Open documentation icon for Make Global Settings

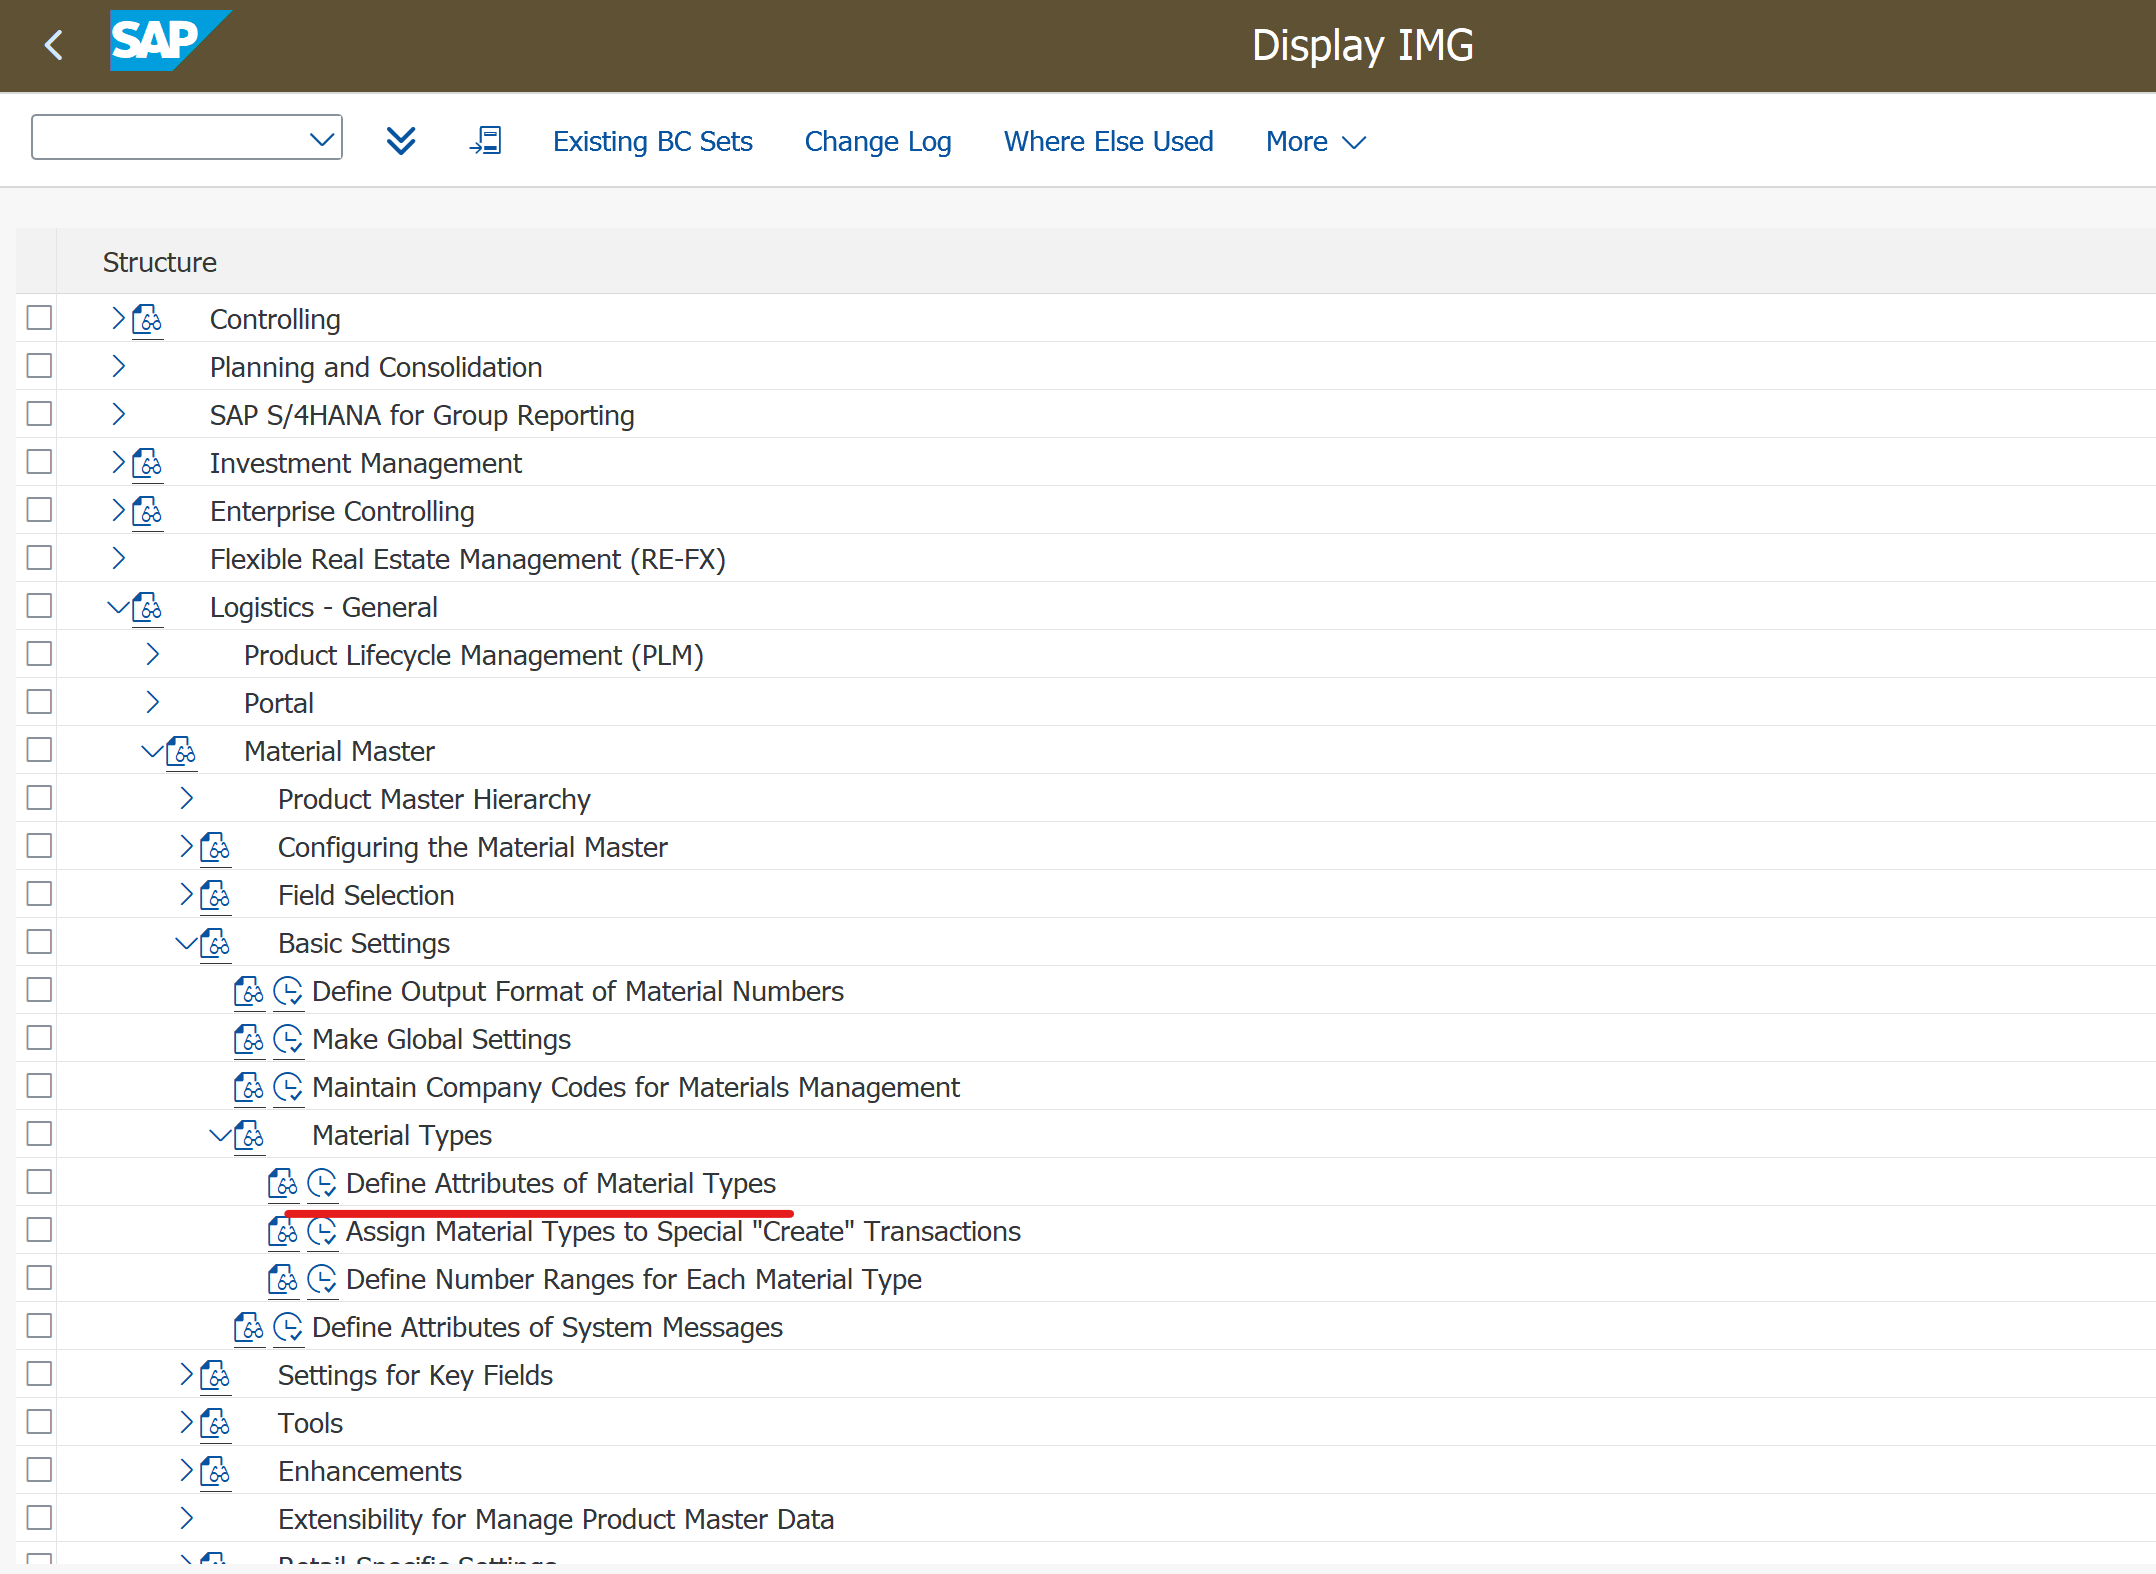pos(250,1040)
